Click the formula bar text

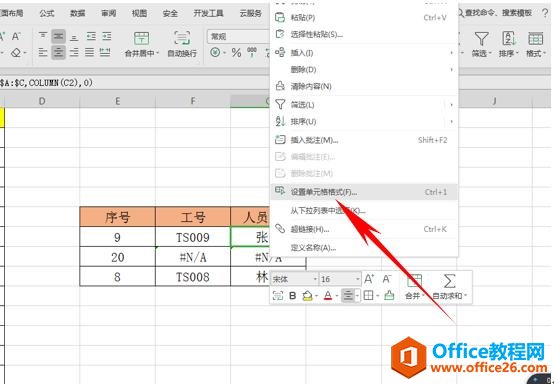[x=46, y=83]
